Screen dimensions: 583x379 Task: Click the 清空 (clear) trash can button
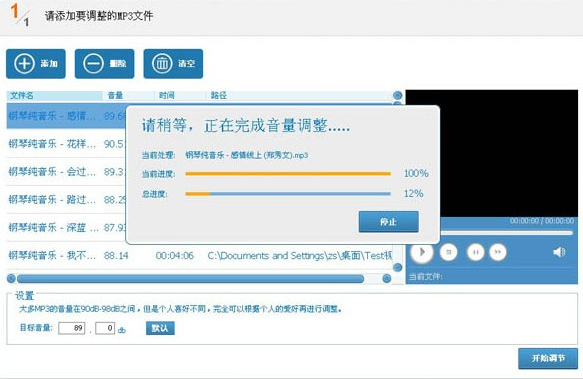(173, 64)
